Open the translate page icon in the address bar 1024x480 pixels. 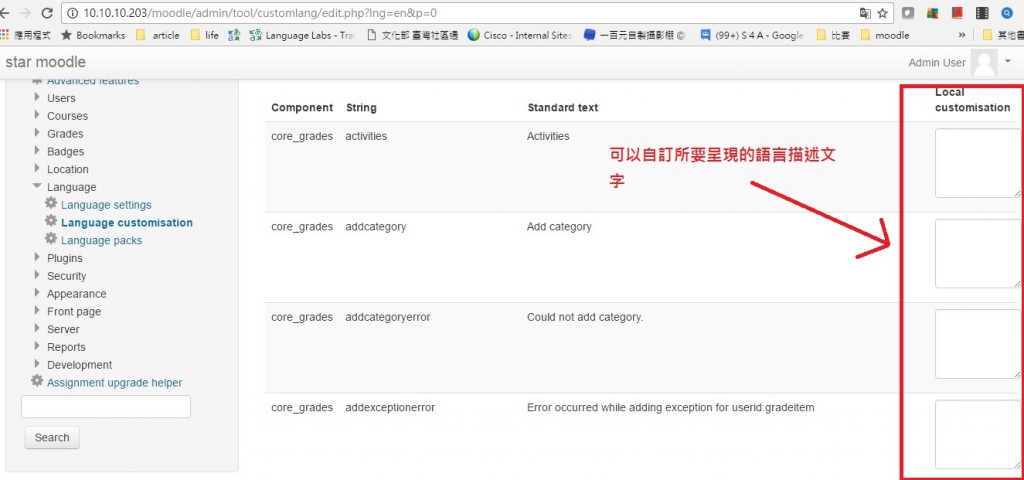click(865, 13)
